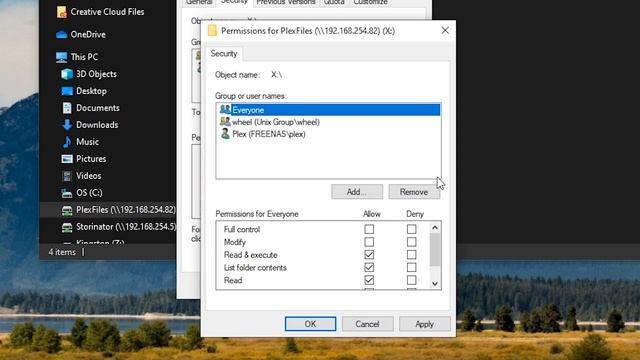Click the Creative Cloud Files label
The height and width of the screenshot is (360, 640).
(107, 12)
